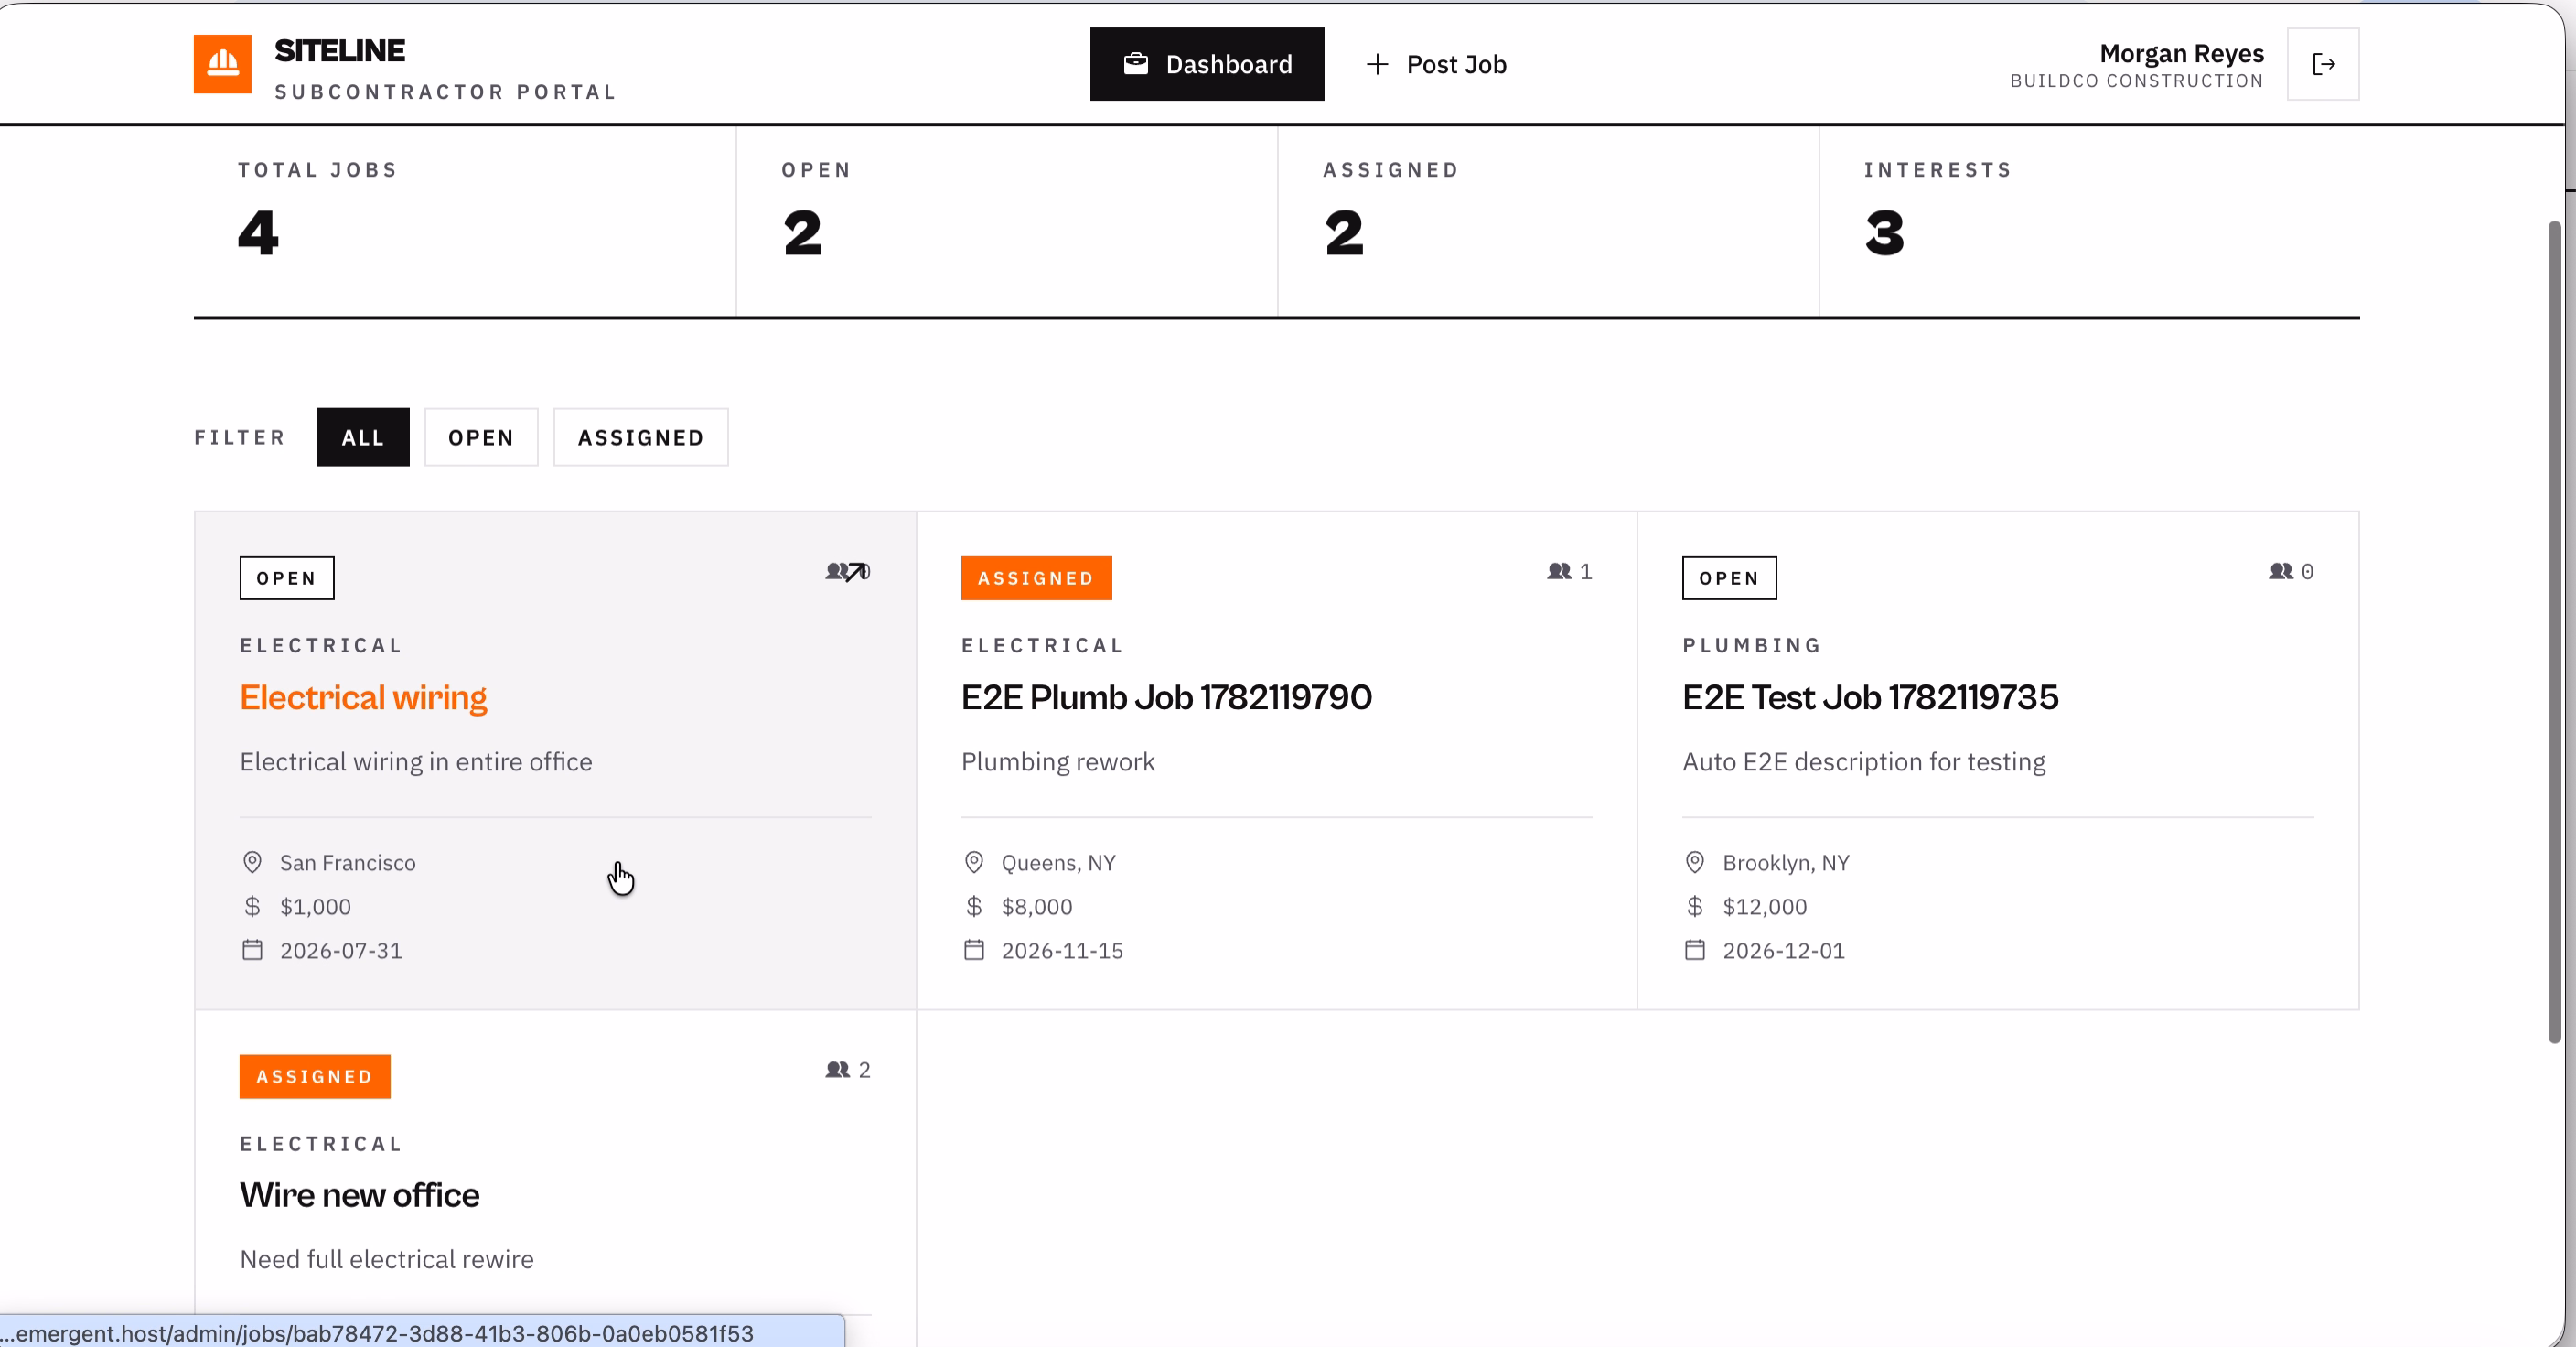
Task: Click BUILDCO CONSTRUCTION company label
Action: click(x=2137, y=81)
